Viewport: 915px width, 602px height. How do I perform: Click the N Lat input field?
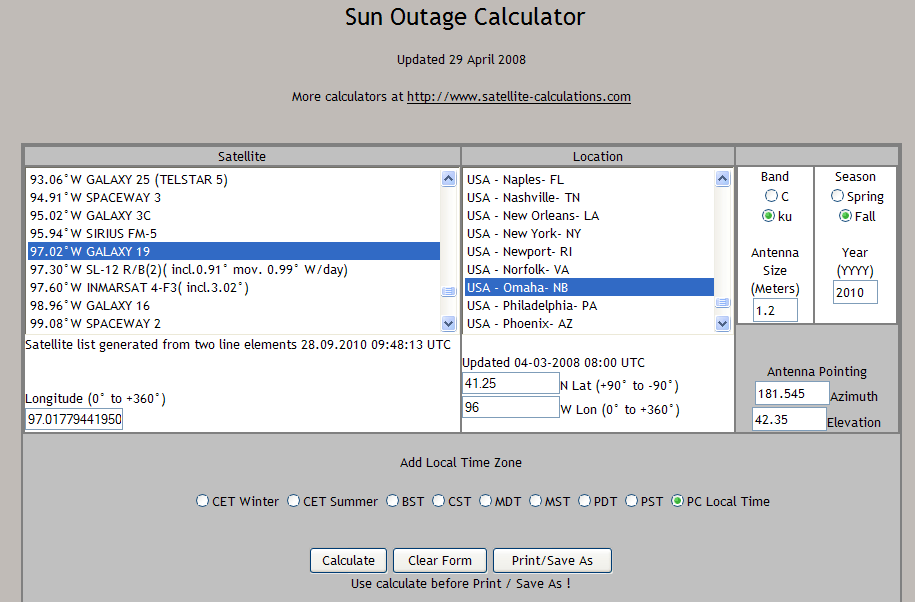[511, 383]
